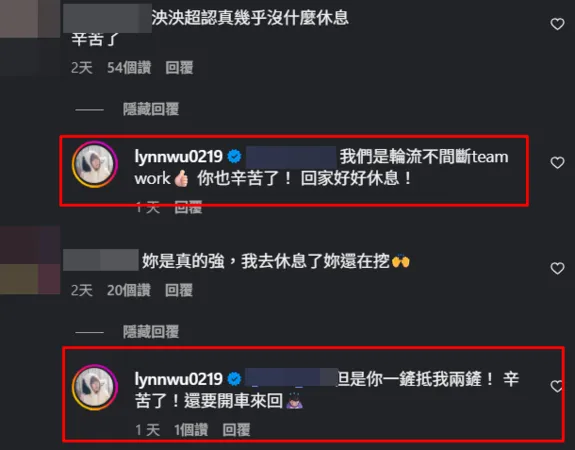View the 54個讚 likes list
The height and width of the screenshot is (450, 575).
pyautogui.click(x=129, y=68)
